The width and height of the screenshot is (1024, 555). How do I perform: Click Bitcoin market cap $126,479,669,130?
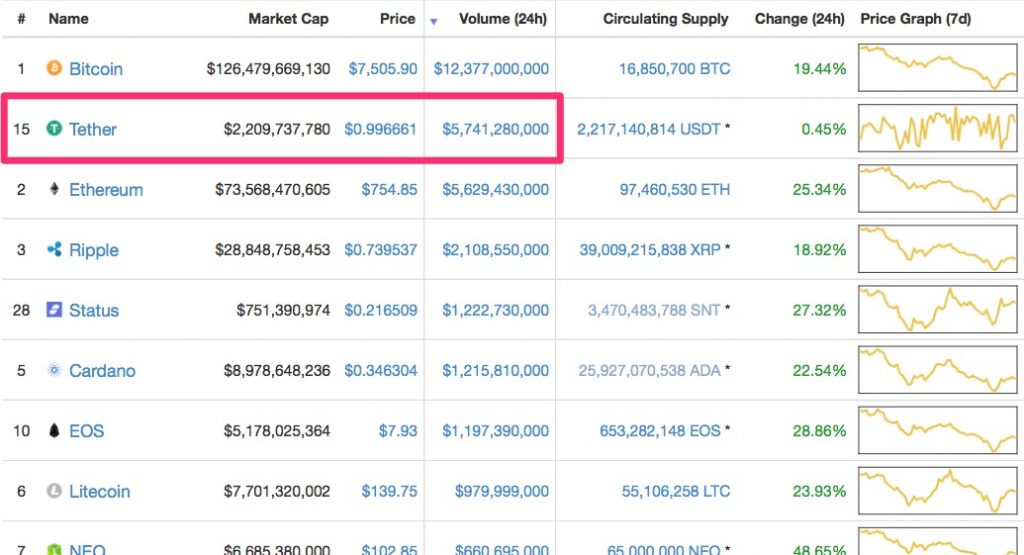tap(268, 69)
